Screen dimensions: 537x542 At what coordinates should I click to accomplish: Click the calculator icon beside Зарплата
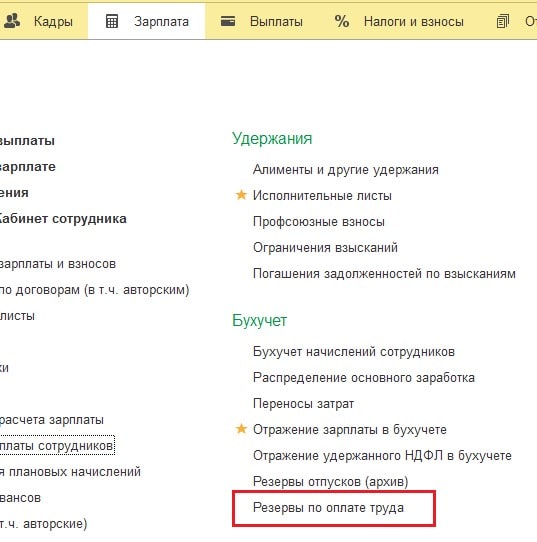(x=112, y=21)
